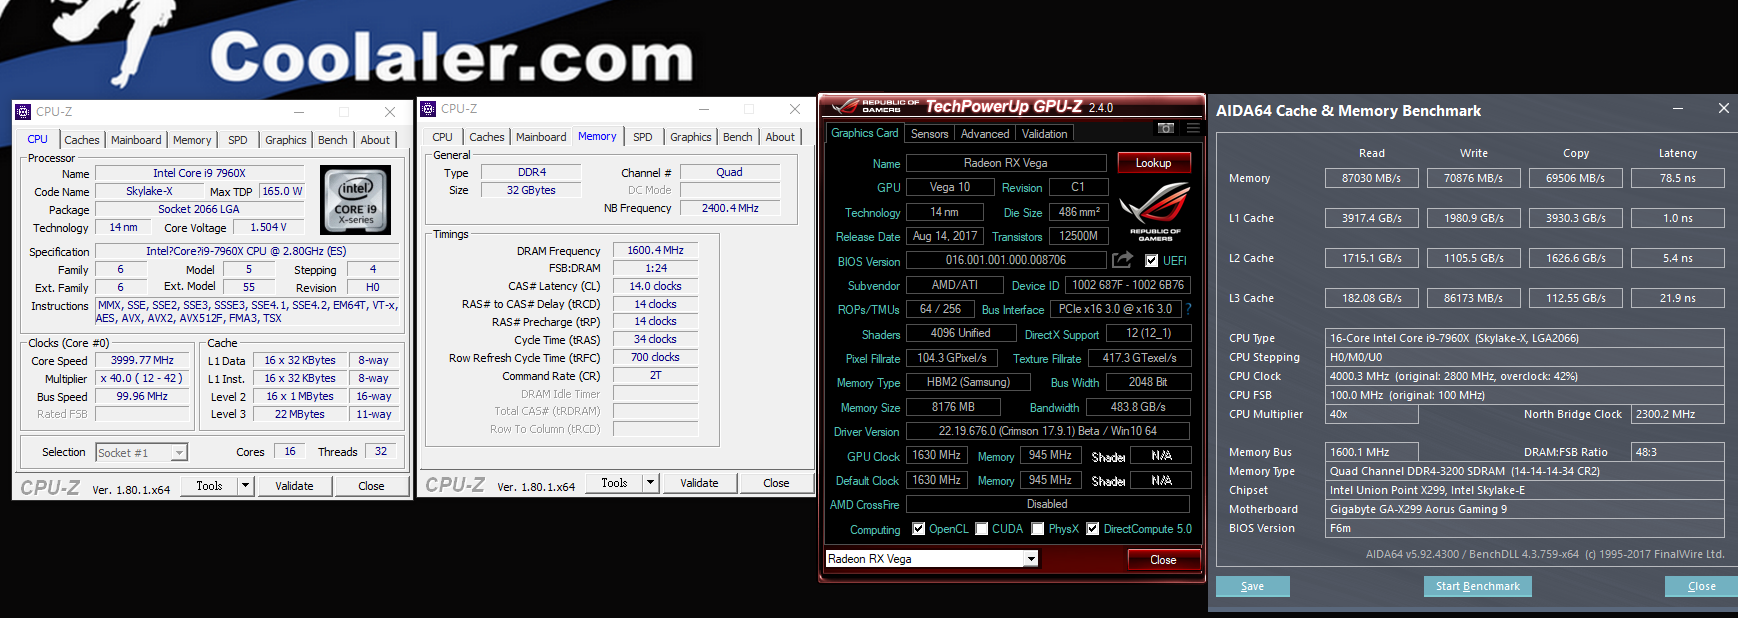Toggle the DirectCompute 5.0 checkbox
Screen dimensions: 1738x618
pos(1093,529)
